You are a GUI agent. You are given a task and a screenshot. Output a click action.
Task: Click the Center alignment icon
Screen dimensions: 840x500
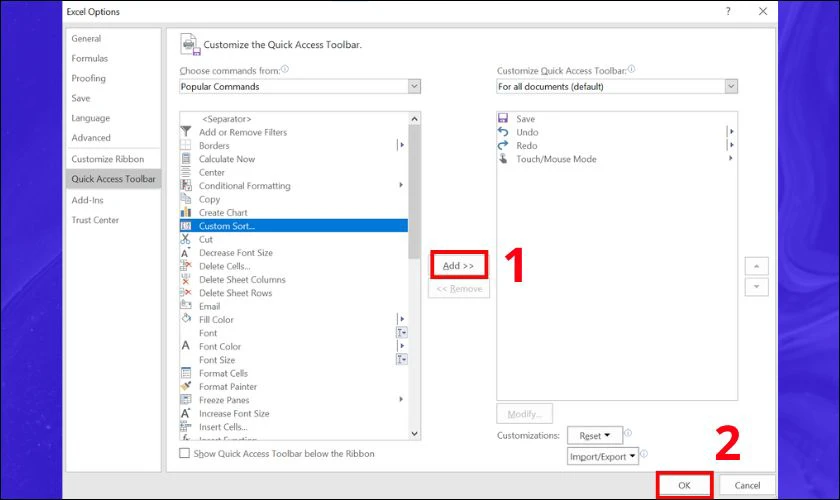pyautogui.click(x=186, y=171)
